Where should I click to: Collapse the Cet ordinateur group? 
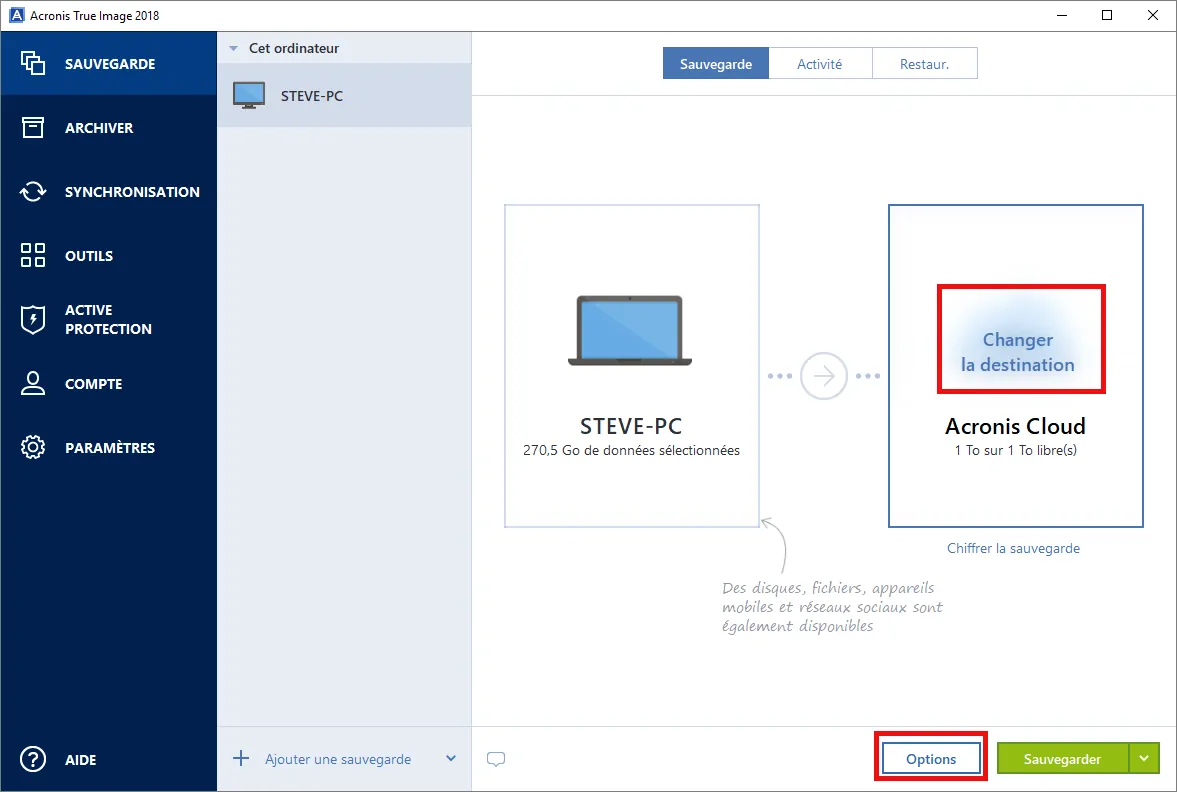(233, 48)
